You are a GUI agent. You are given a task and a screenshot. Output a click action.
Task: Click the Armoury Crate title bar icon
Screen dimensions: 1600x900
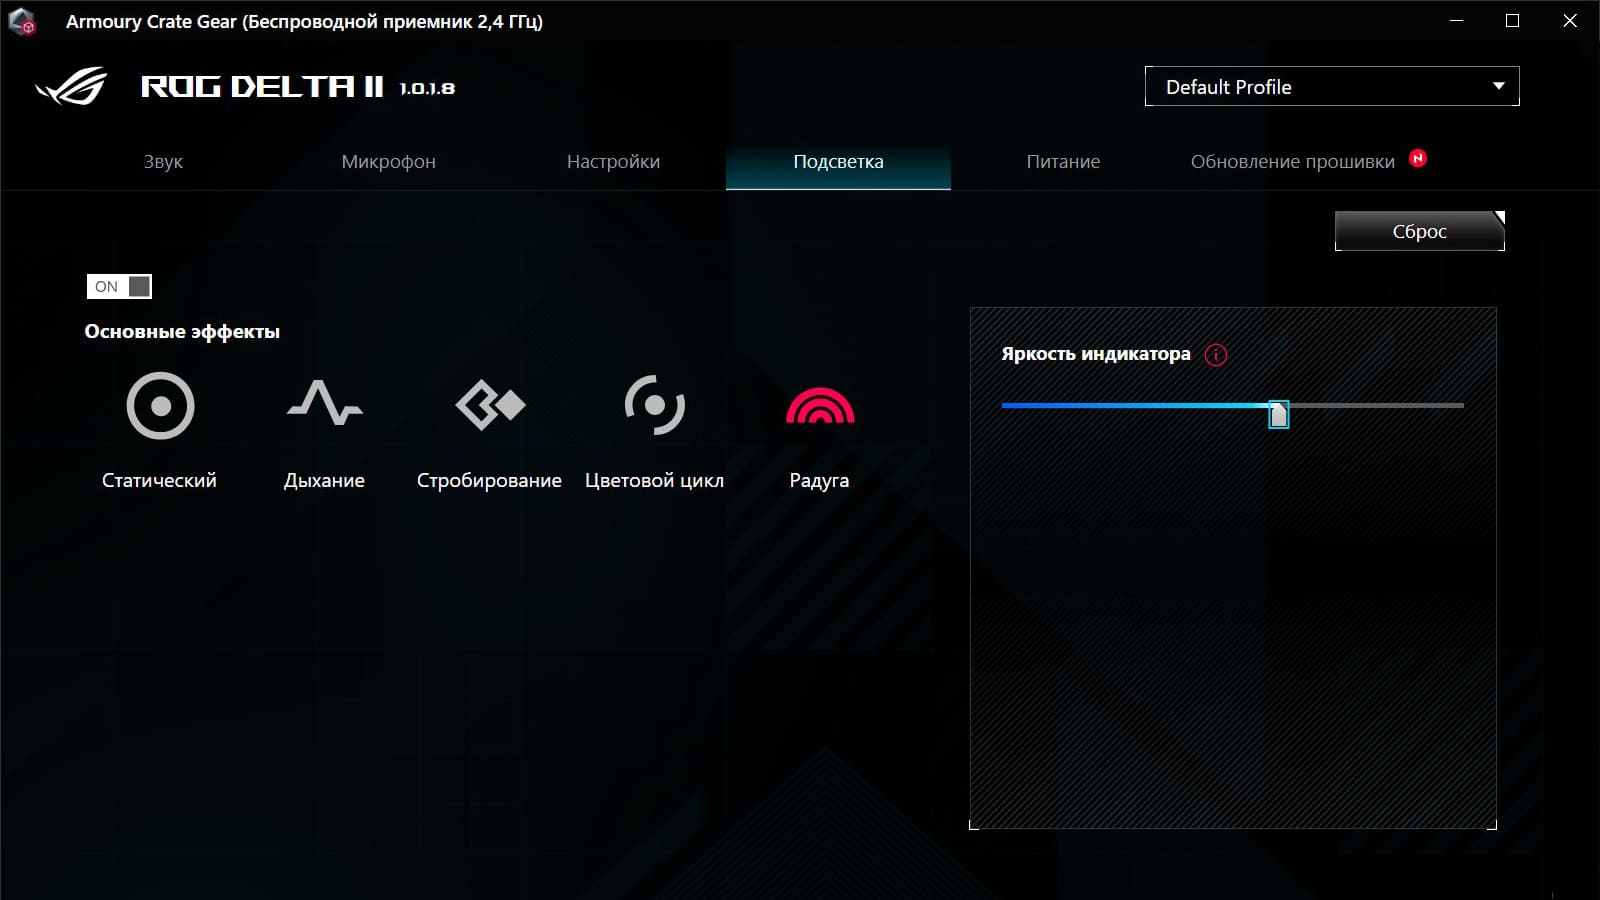click(22, 22)
